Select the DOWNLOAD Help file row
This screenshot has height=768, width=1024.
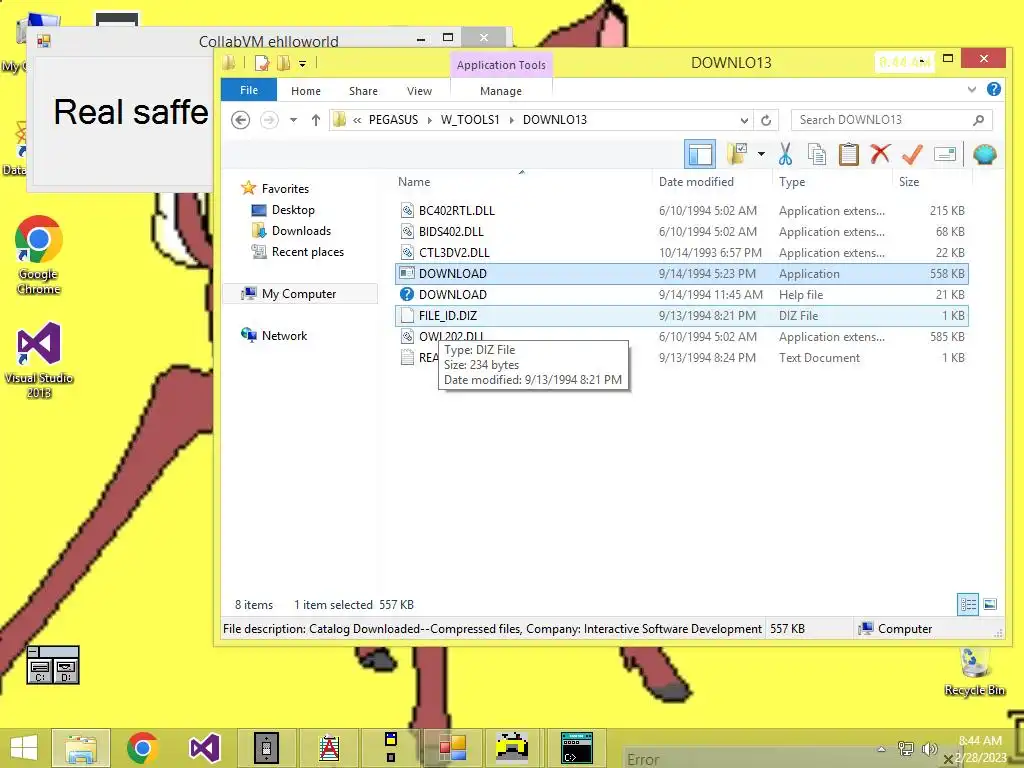(x=682, y=295)
